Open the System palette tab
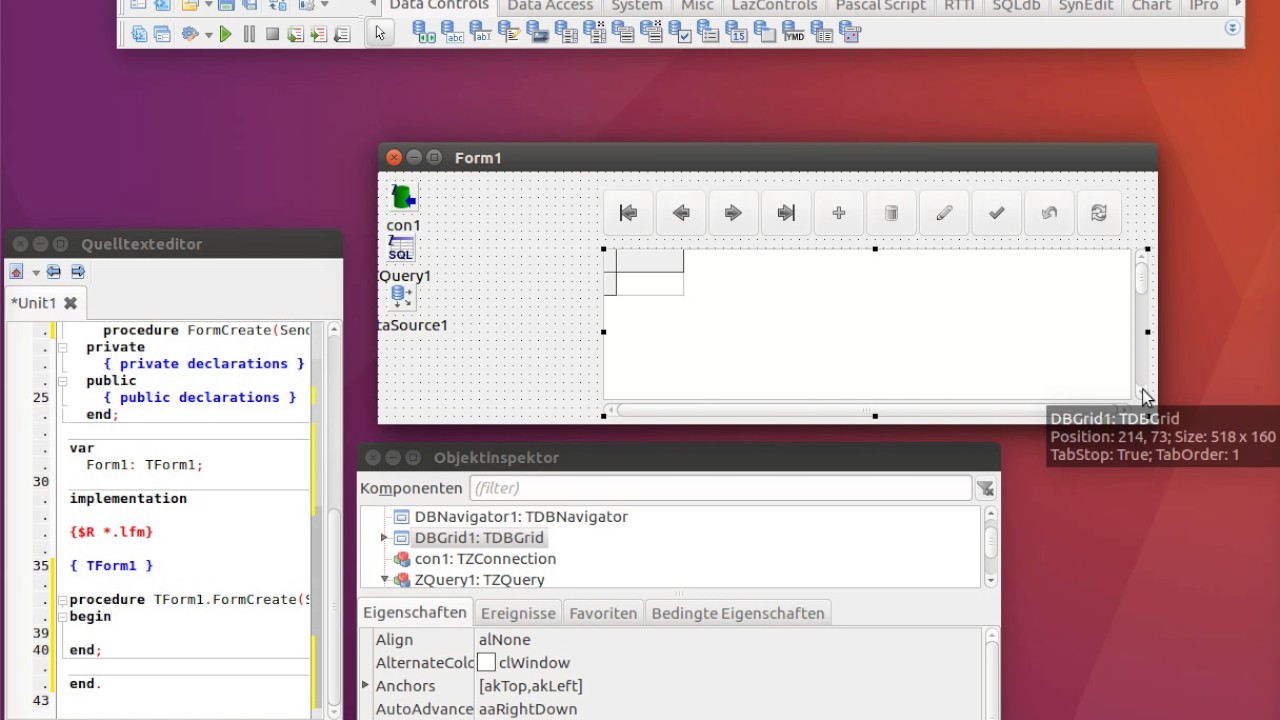 pyautogui.click(x=637, y=6)
